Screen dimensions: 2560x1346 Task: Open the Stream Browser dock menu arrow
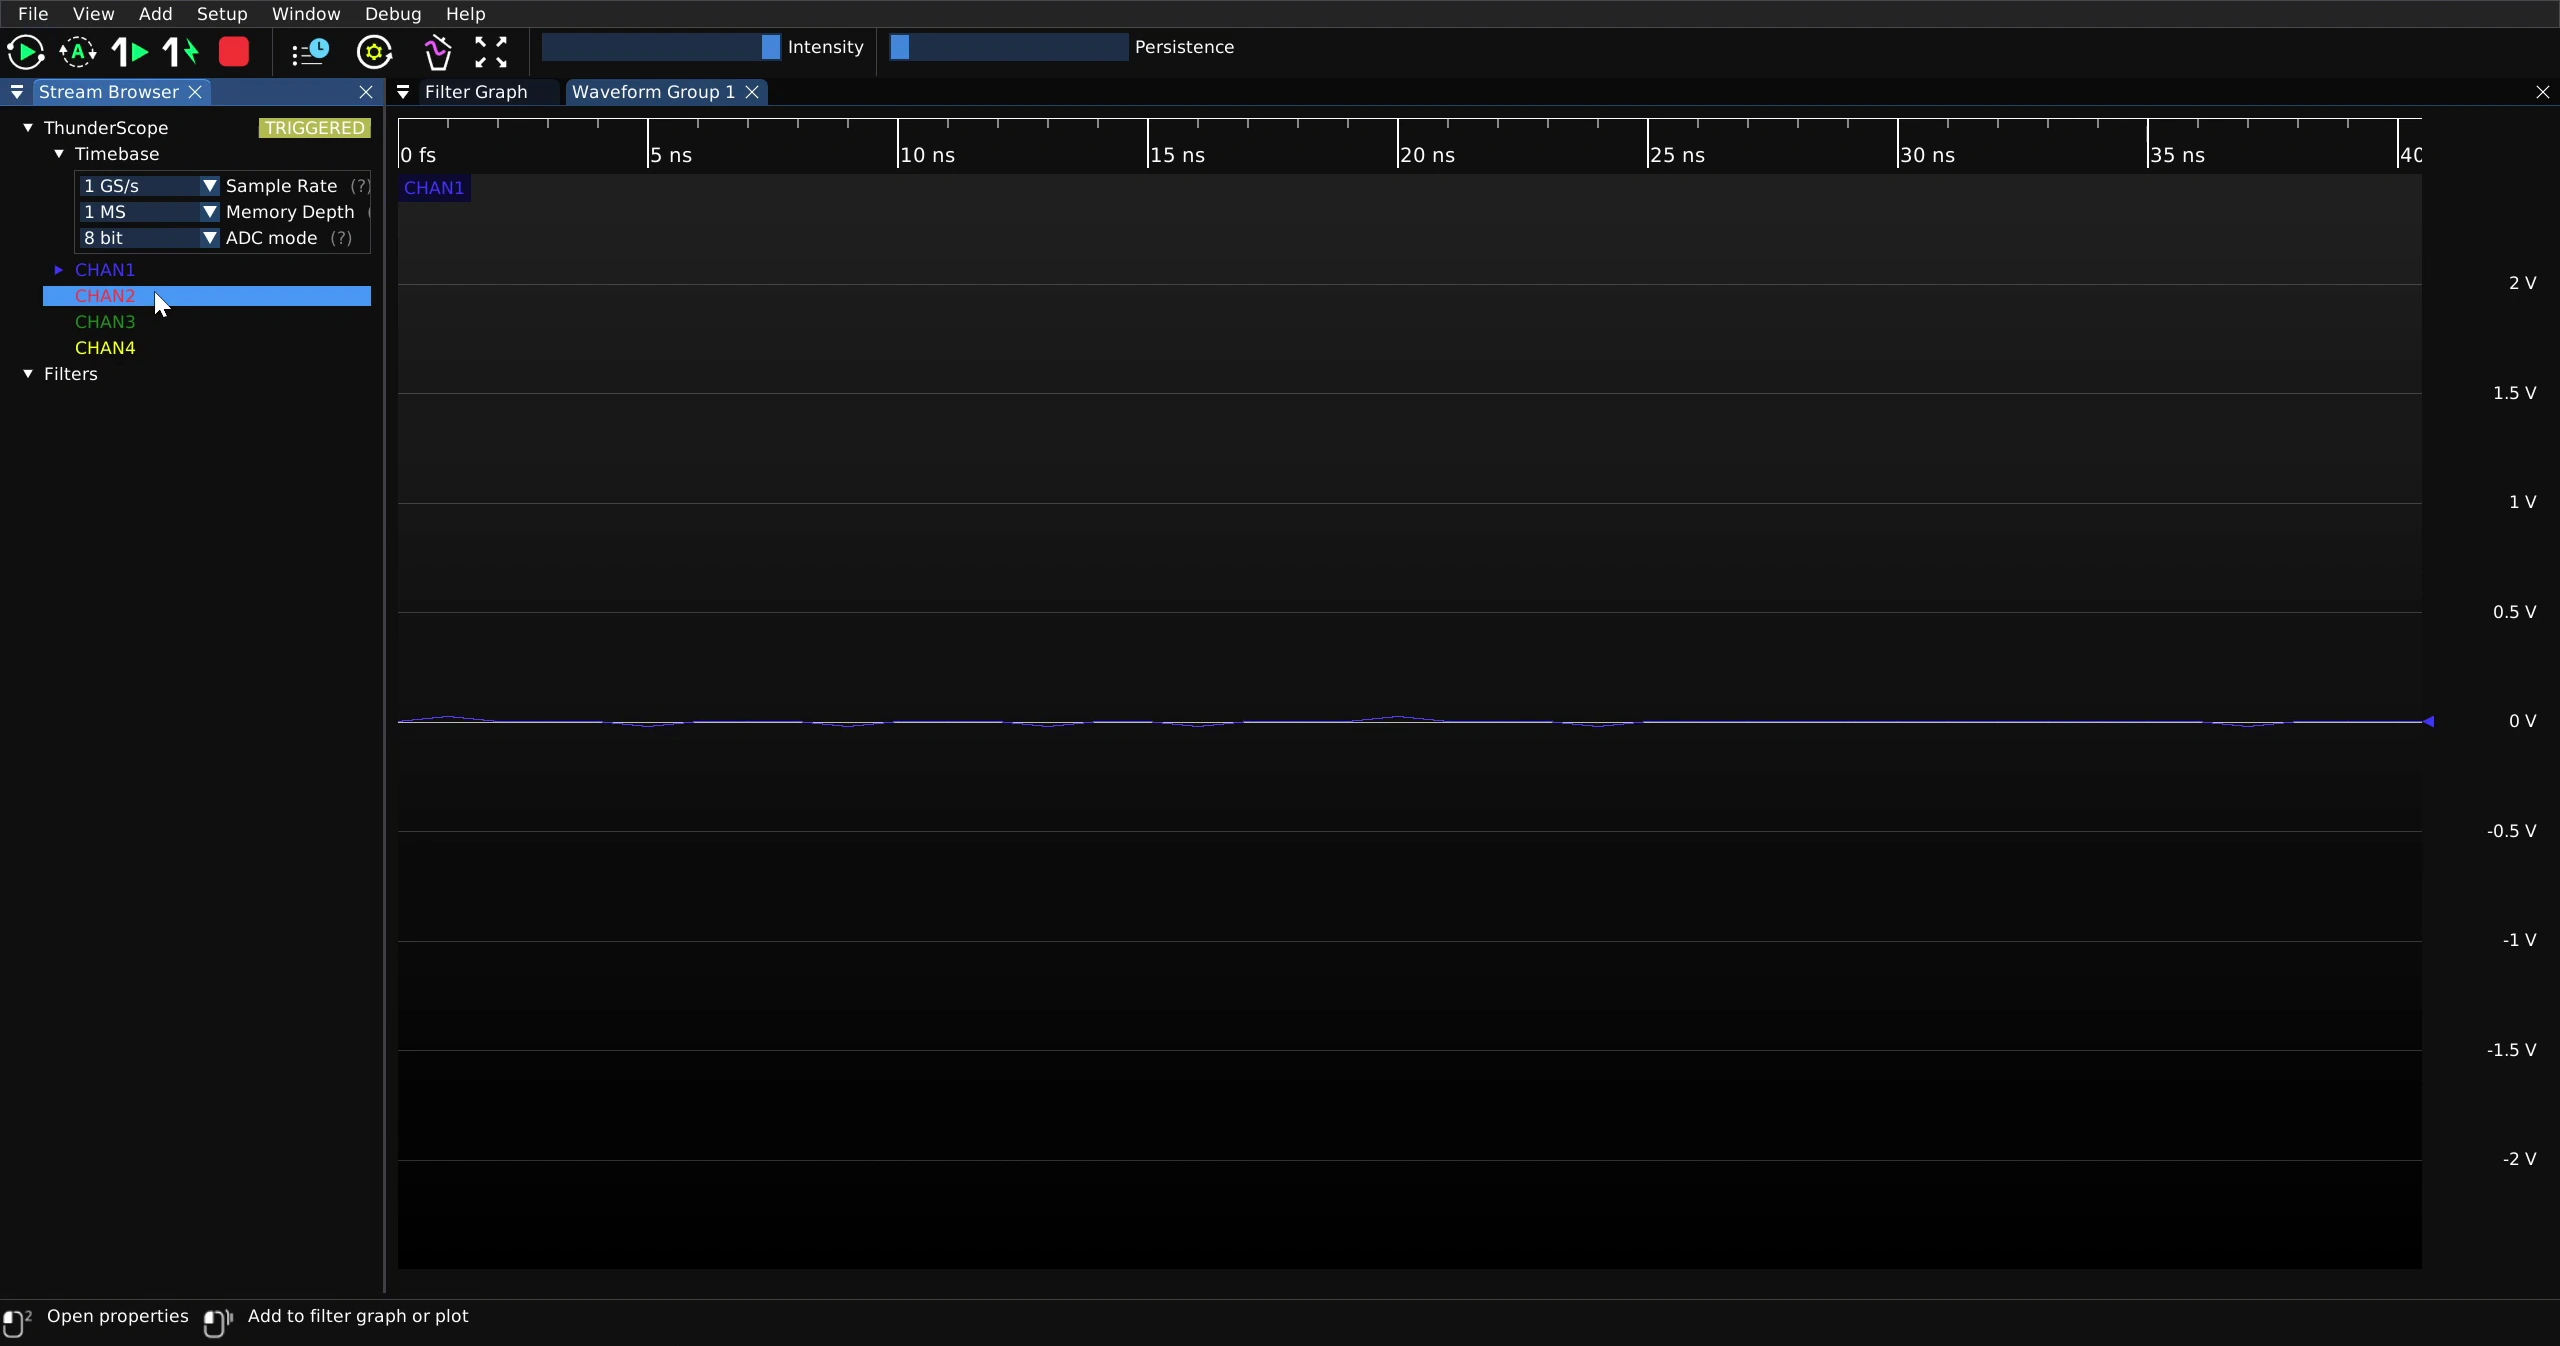click(17, 92)
